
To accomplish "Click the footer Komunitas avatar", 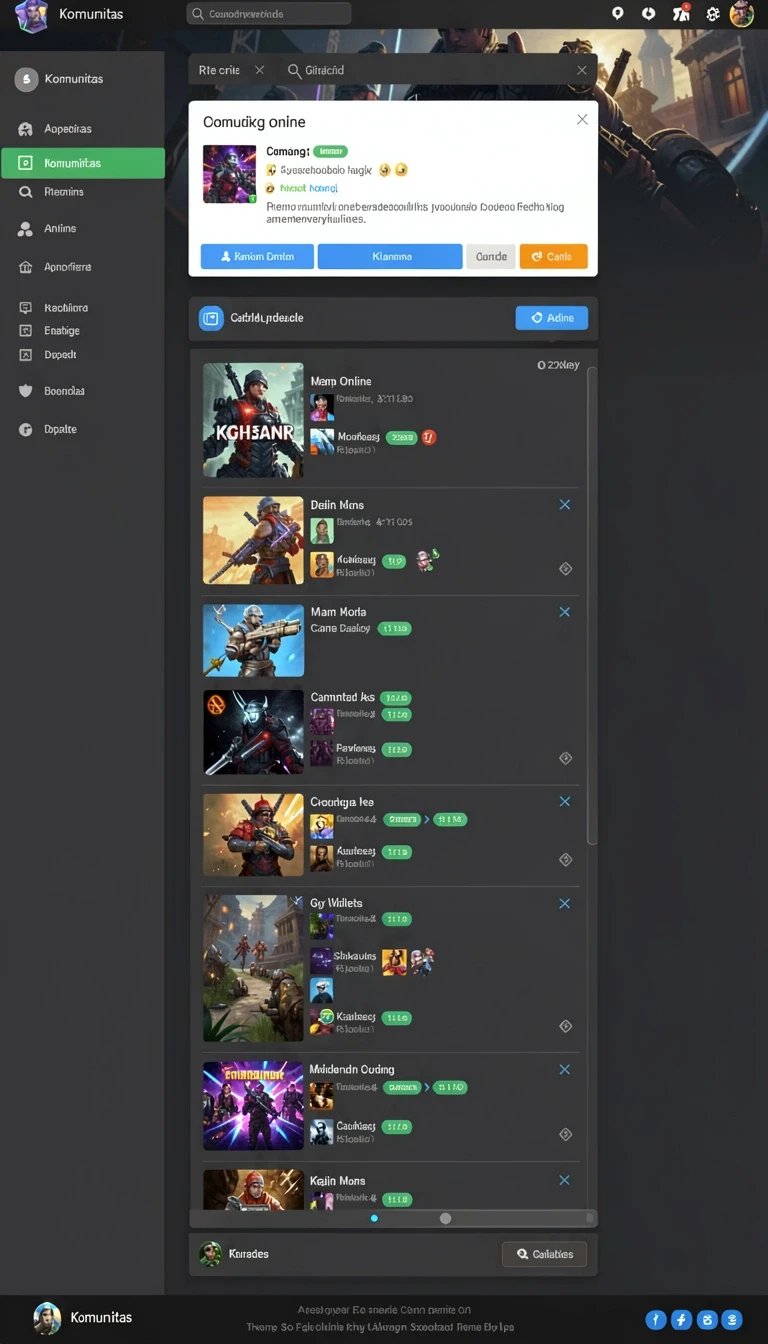I will (47, 1317).
